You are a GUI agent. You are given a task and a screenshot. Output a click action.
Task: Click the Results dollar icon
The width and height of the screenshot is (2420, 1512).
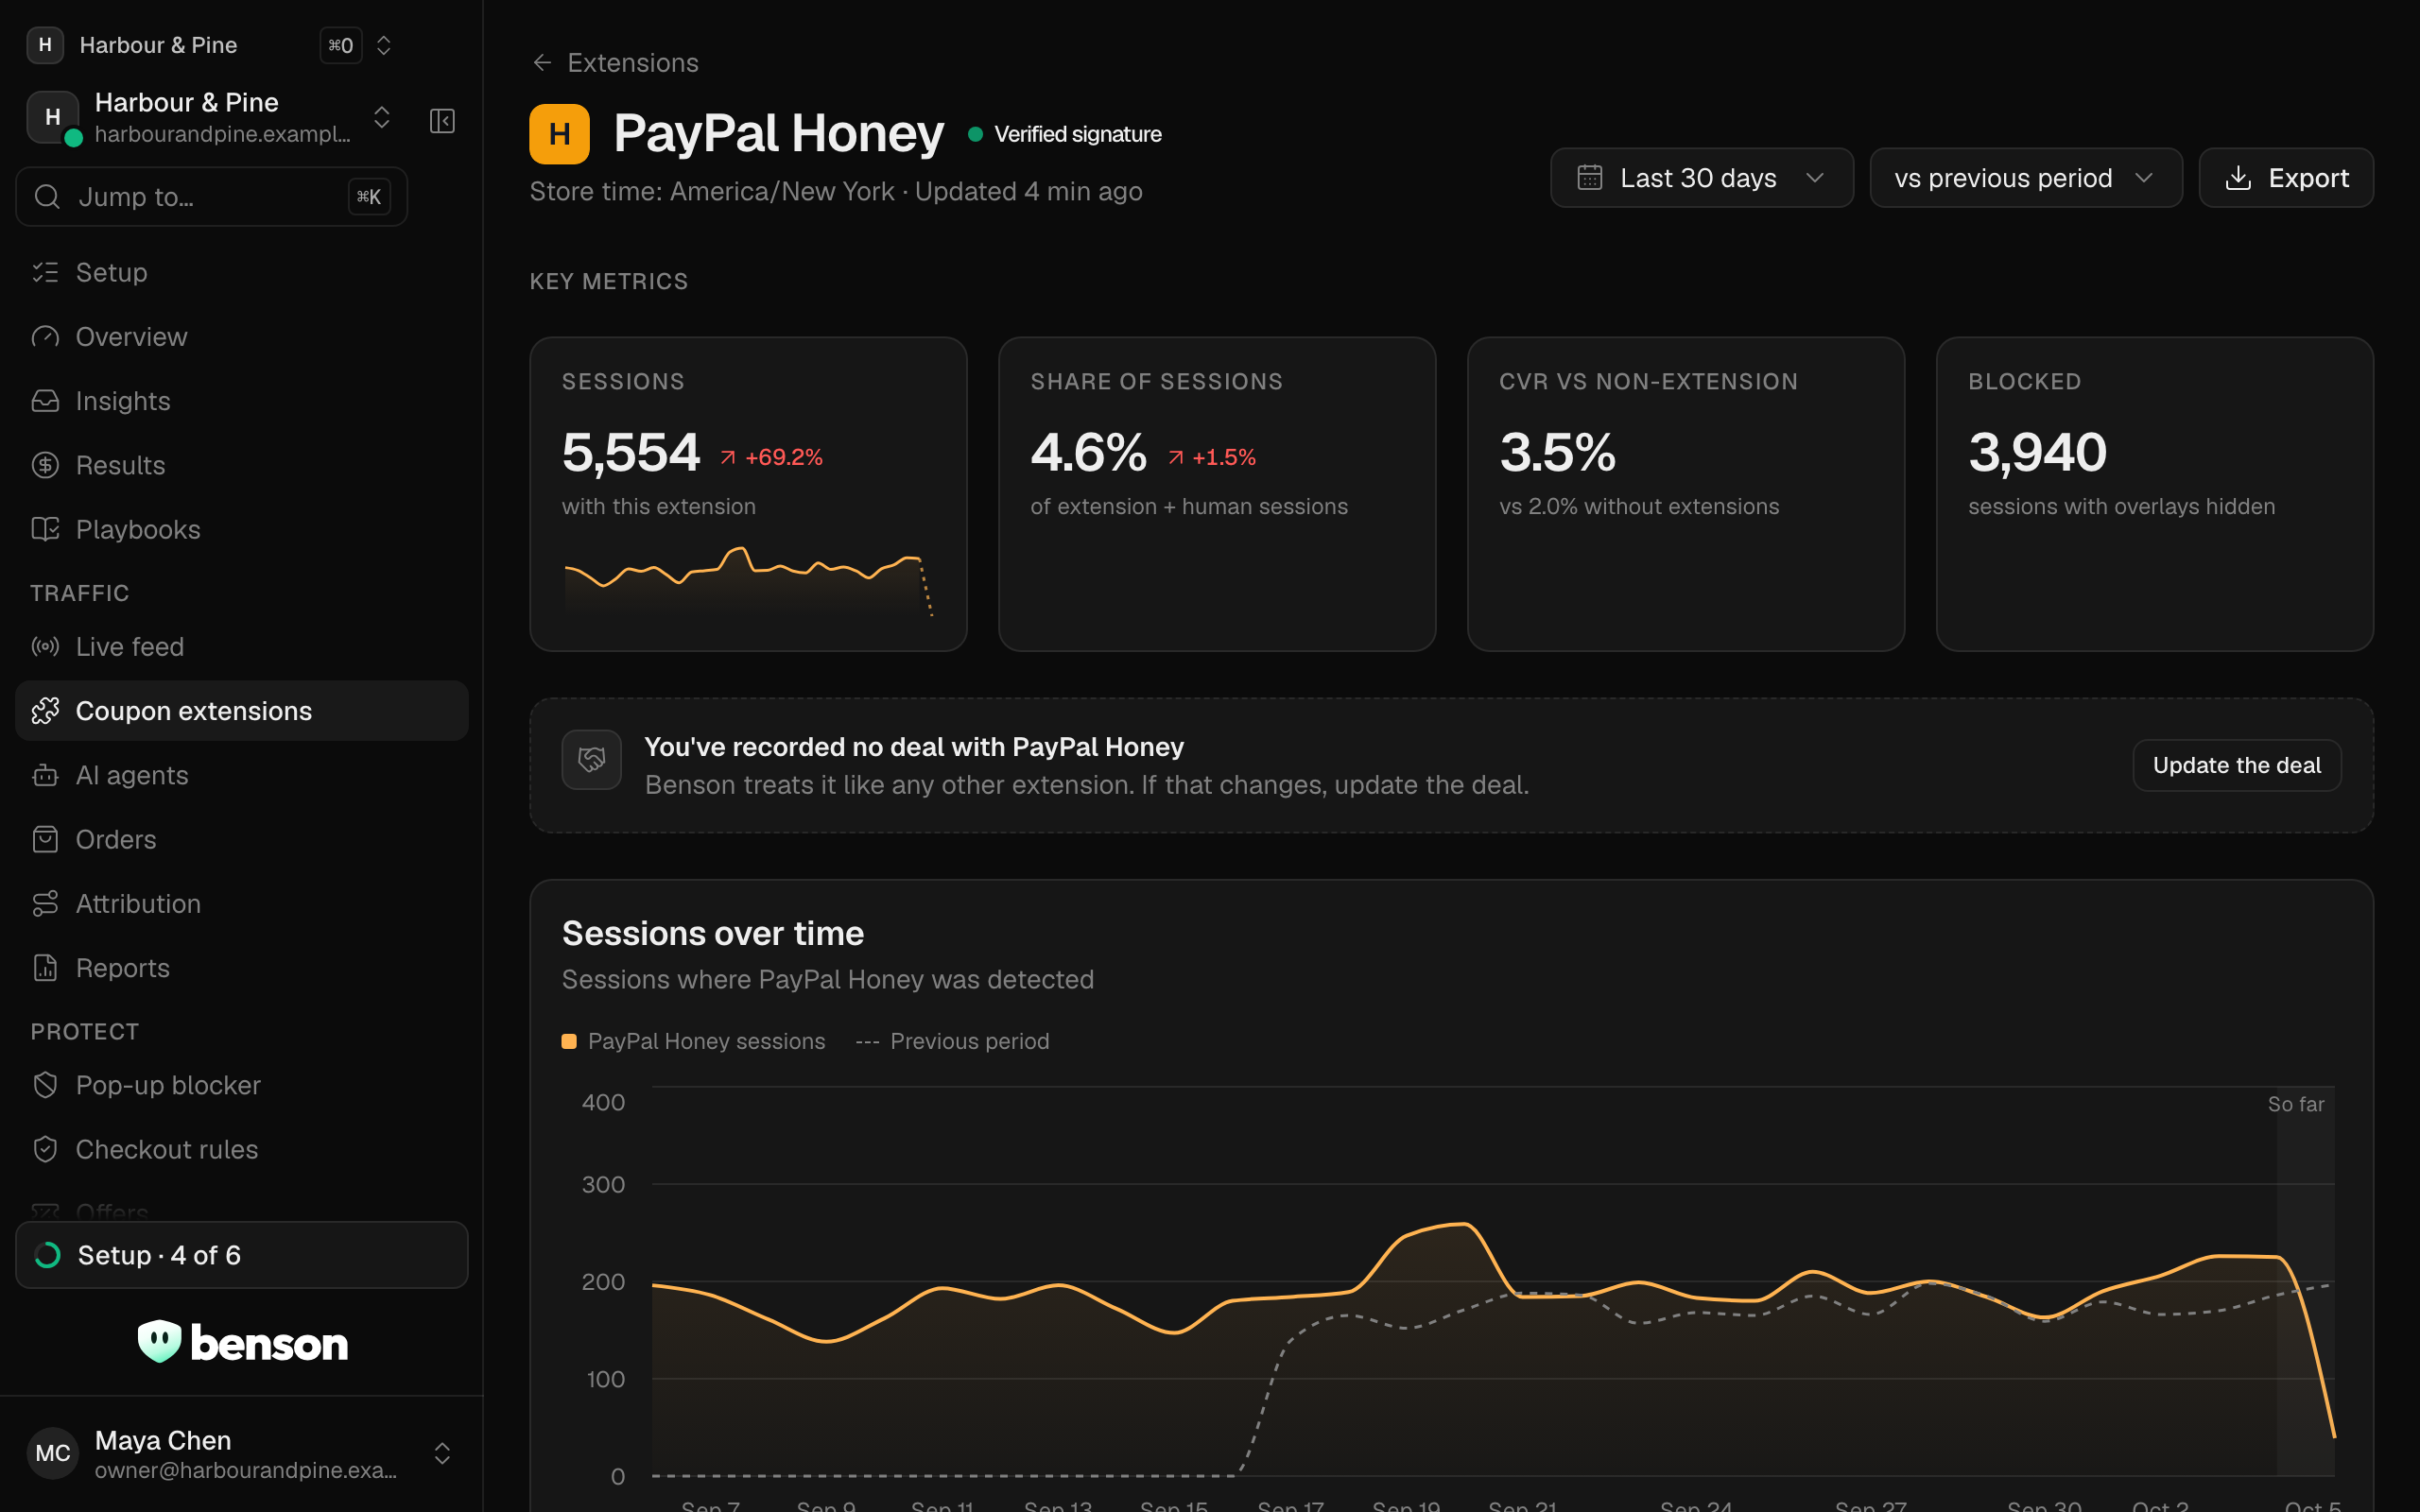(45, 465)
